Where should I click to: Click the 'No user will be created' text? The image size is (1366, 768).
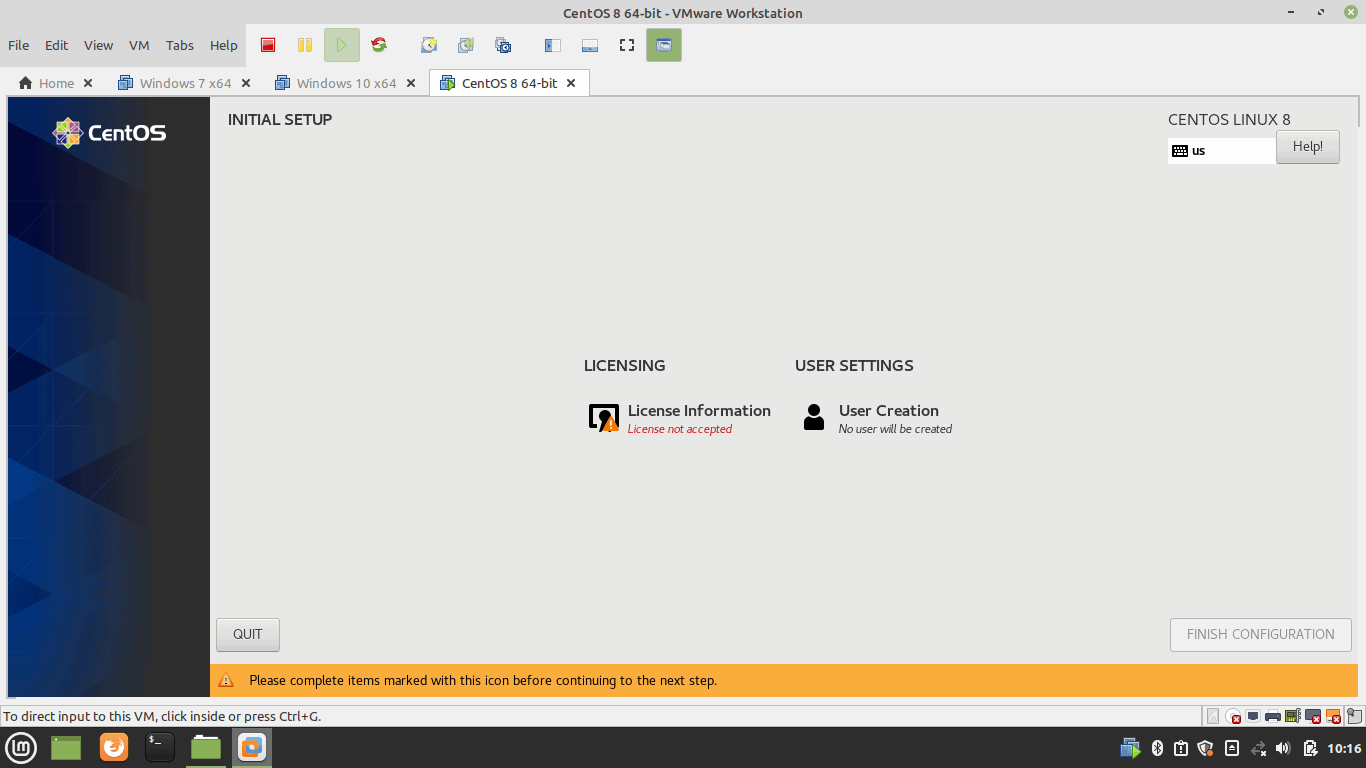pyautogui.click(x=895, y=429)
